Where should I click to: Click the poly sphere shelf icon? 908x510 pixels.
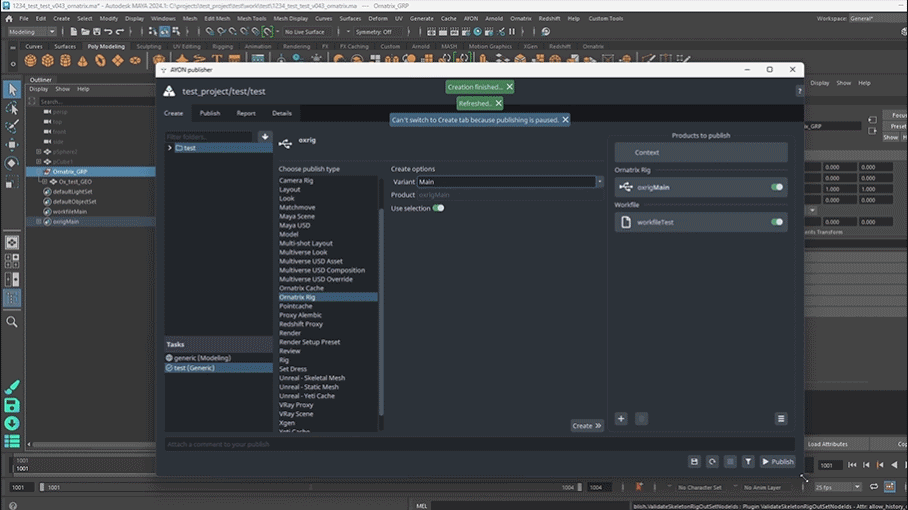pos(30,60)
